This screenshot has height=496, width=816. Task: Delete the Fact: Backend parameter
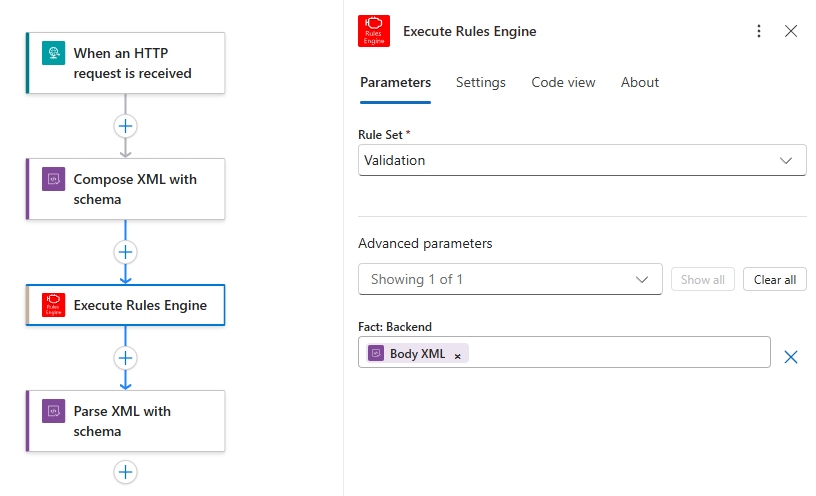point(790,357)
